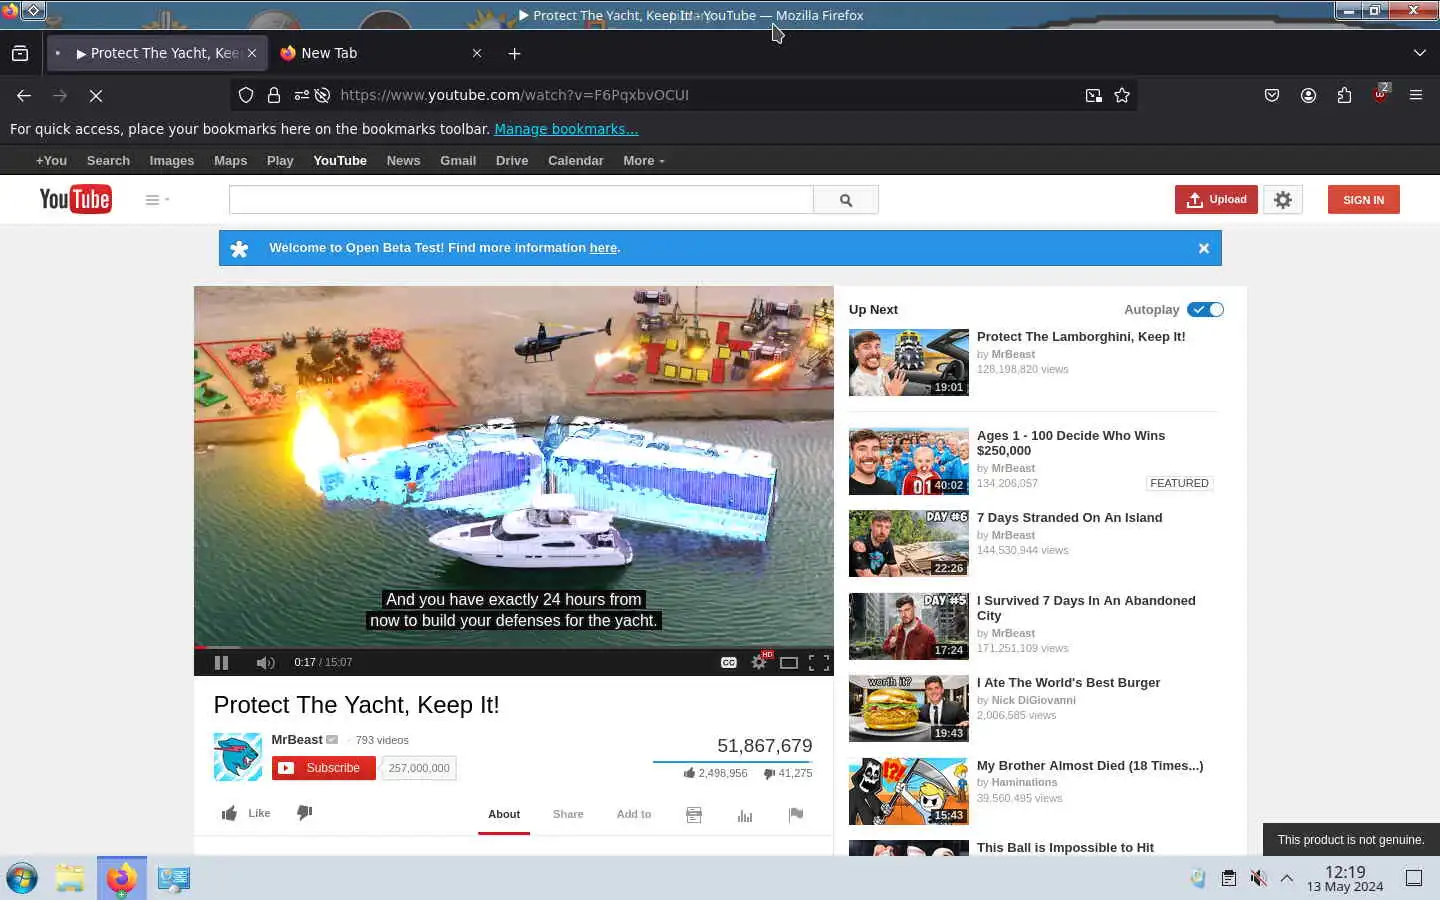
Task: Save the page to Pocket
Action: [x=1272, y=95]
